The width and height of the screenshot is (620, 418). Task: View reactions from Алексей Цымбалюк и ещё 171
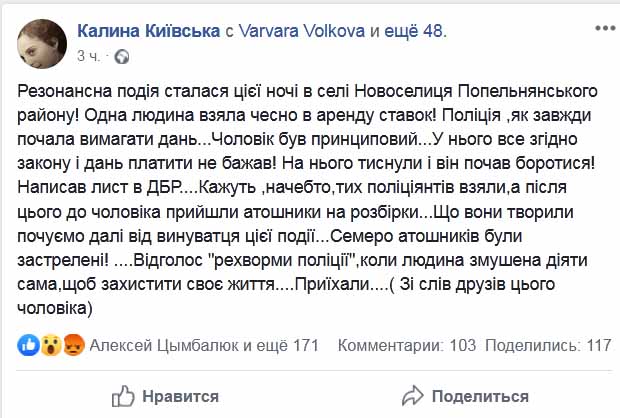coord(204,345)
